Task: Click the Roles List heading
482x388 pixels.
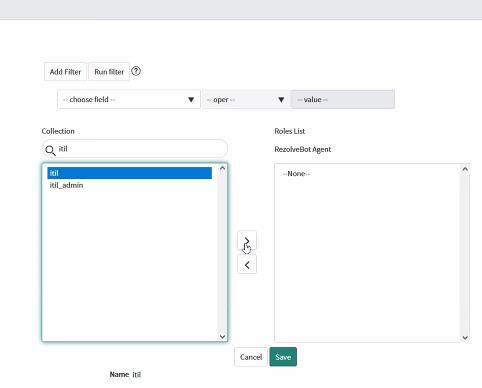Action: coord(290,131)
